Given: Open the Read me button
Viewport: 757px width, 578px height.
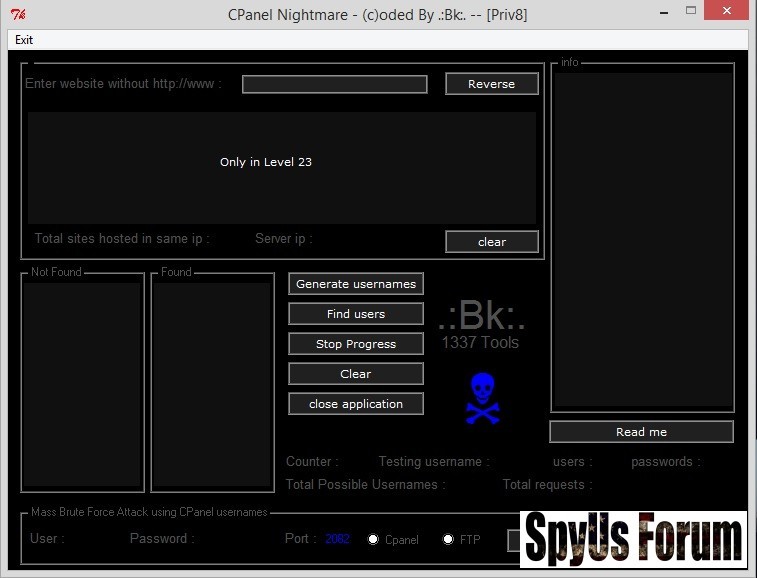Looking at the screenshot, I should (641, 432).
